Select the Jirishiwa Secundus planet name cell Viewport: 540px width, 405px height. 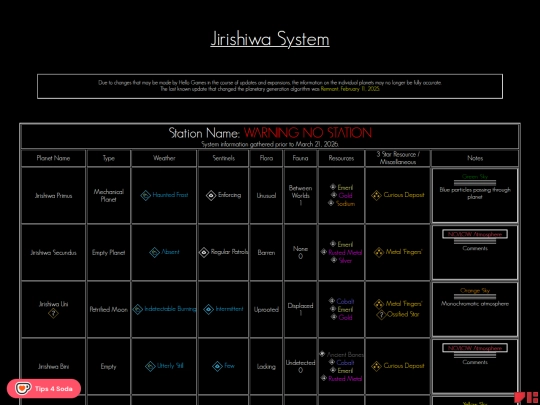53,252
